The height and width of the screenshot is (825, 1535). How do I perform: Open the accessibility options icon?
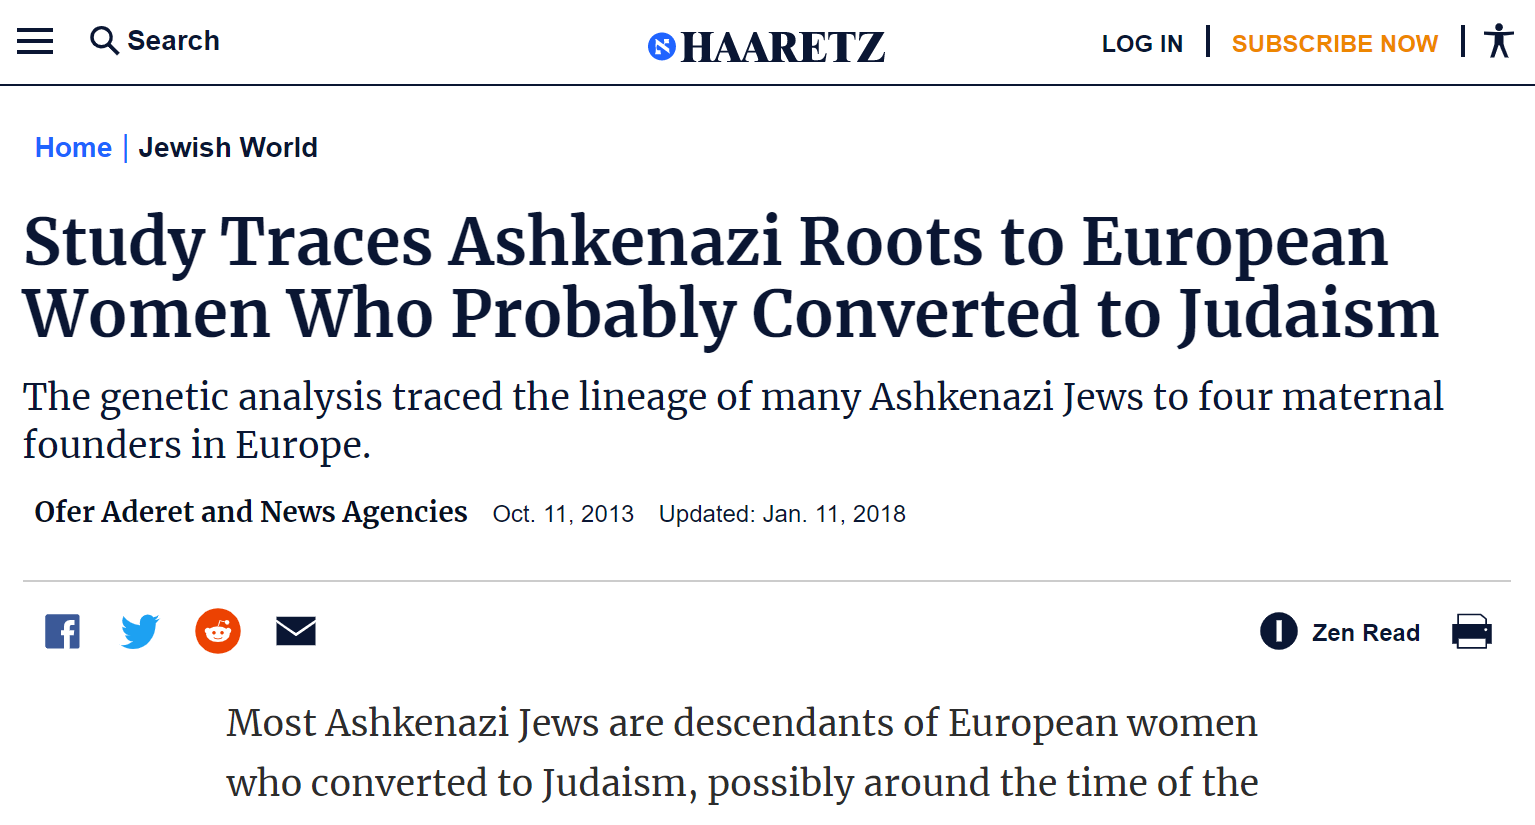[1498, 41]
